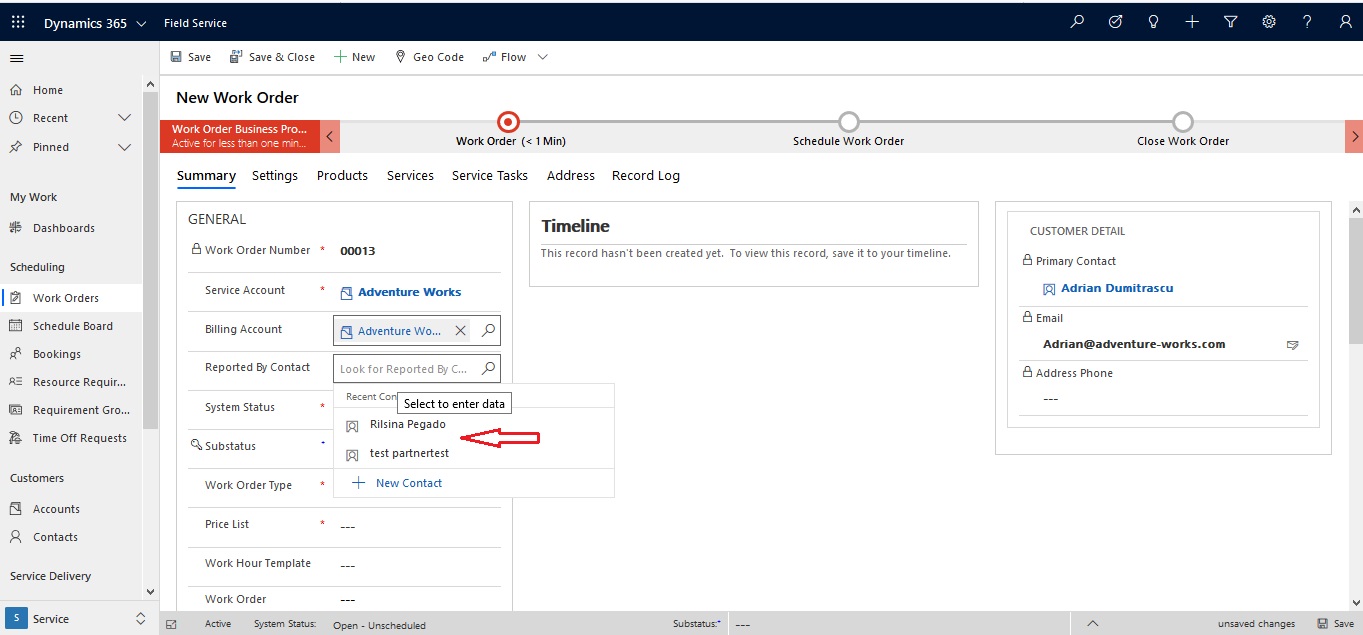
Task: Switch to the Products tab
Action: (342, 176)
